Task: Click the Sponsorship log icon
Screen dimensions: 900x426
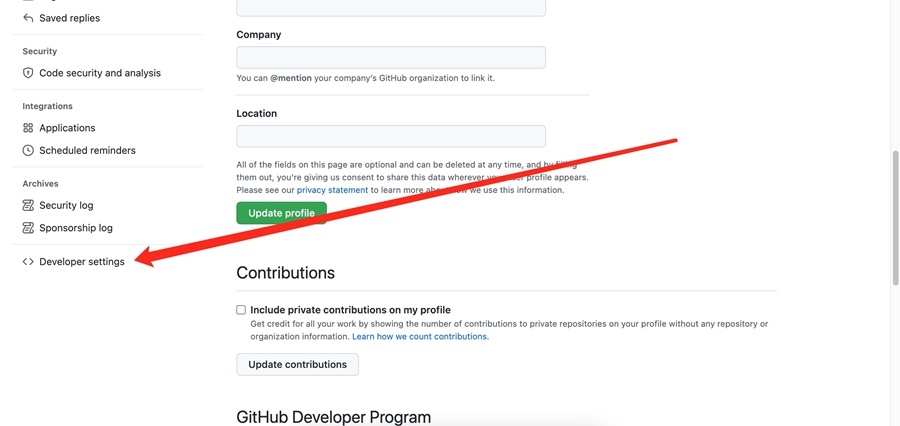Action: coord(28,228)
